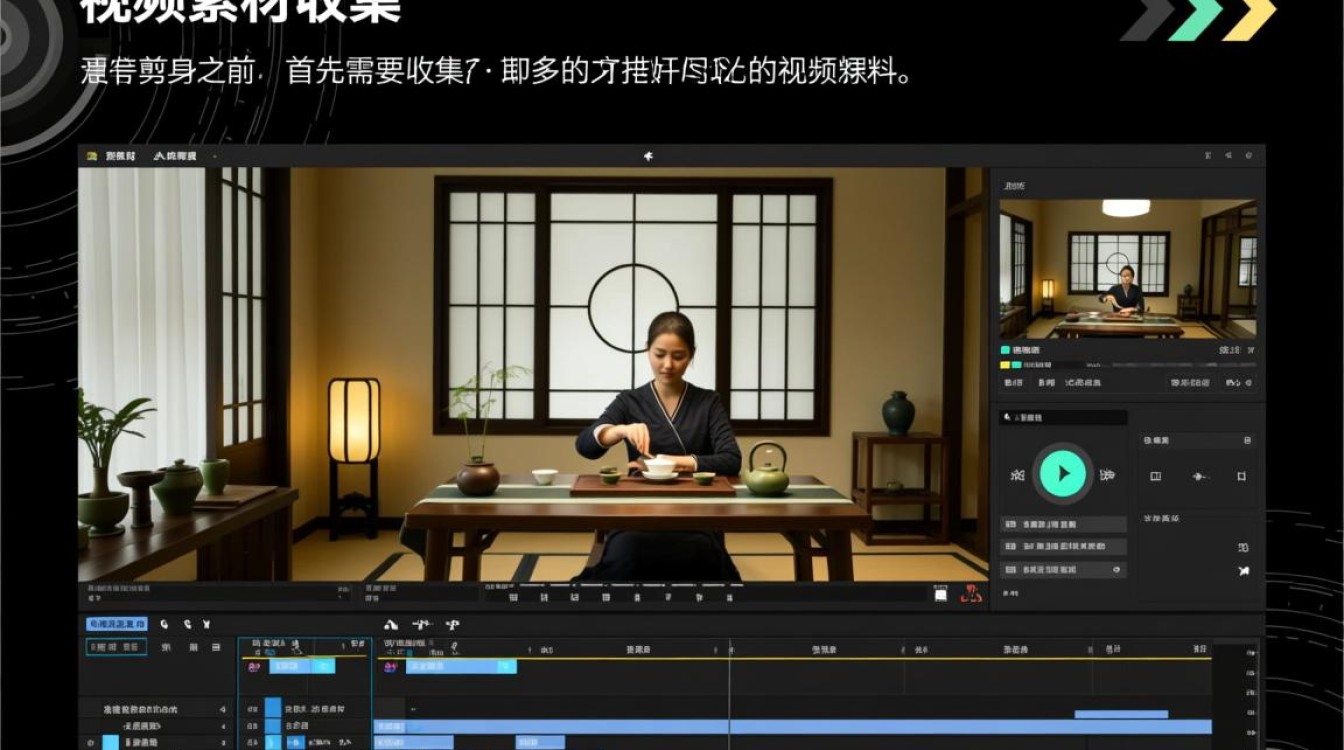
Task: Click the blue highlighted button above the track list
Action: pos(117,624)
